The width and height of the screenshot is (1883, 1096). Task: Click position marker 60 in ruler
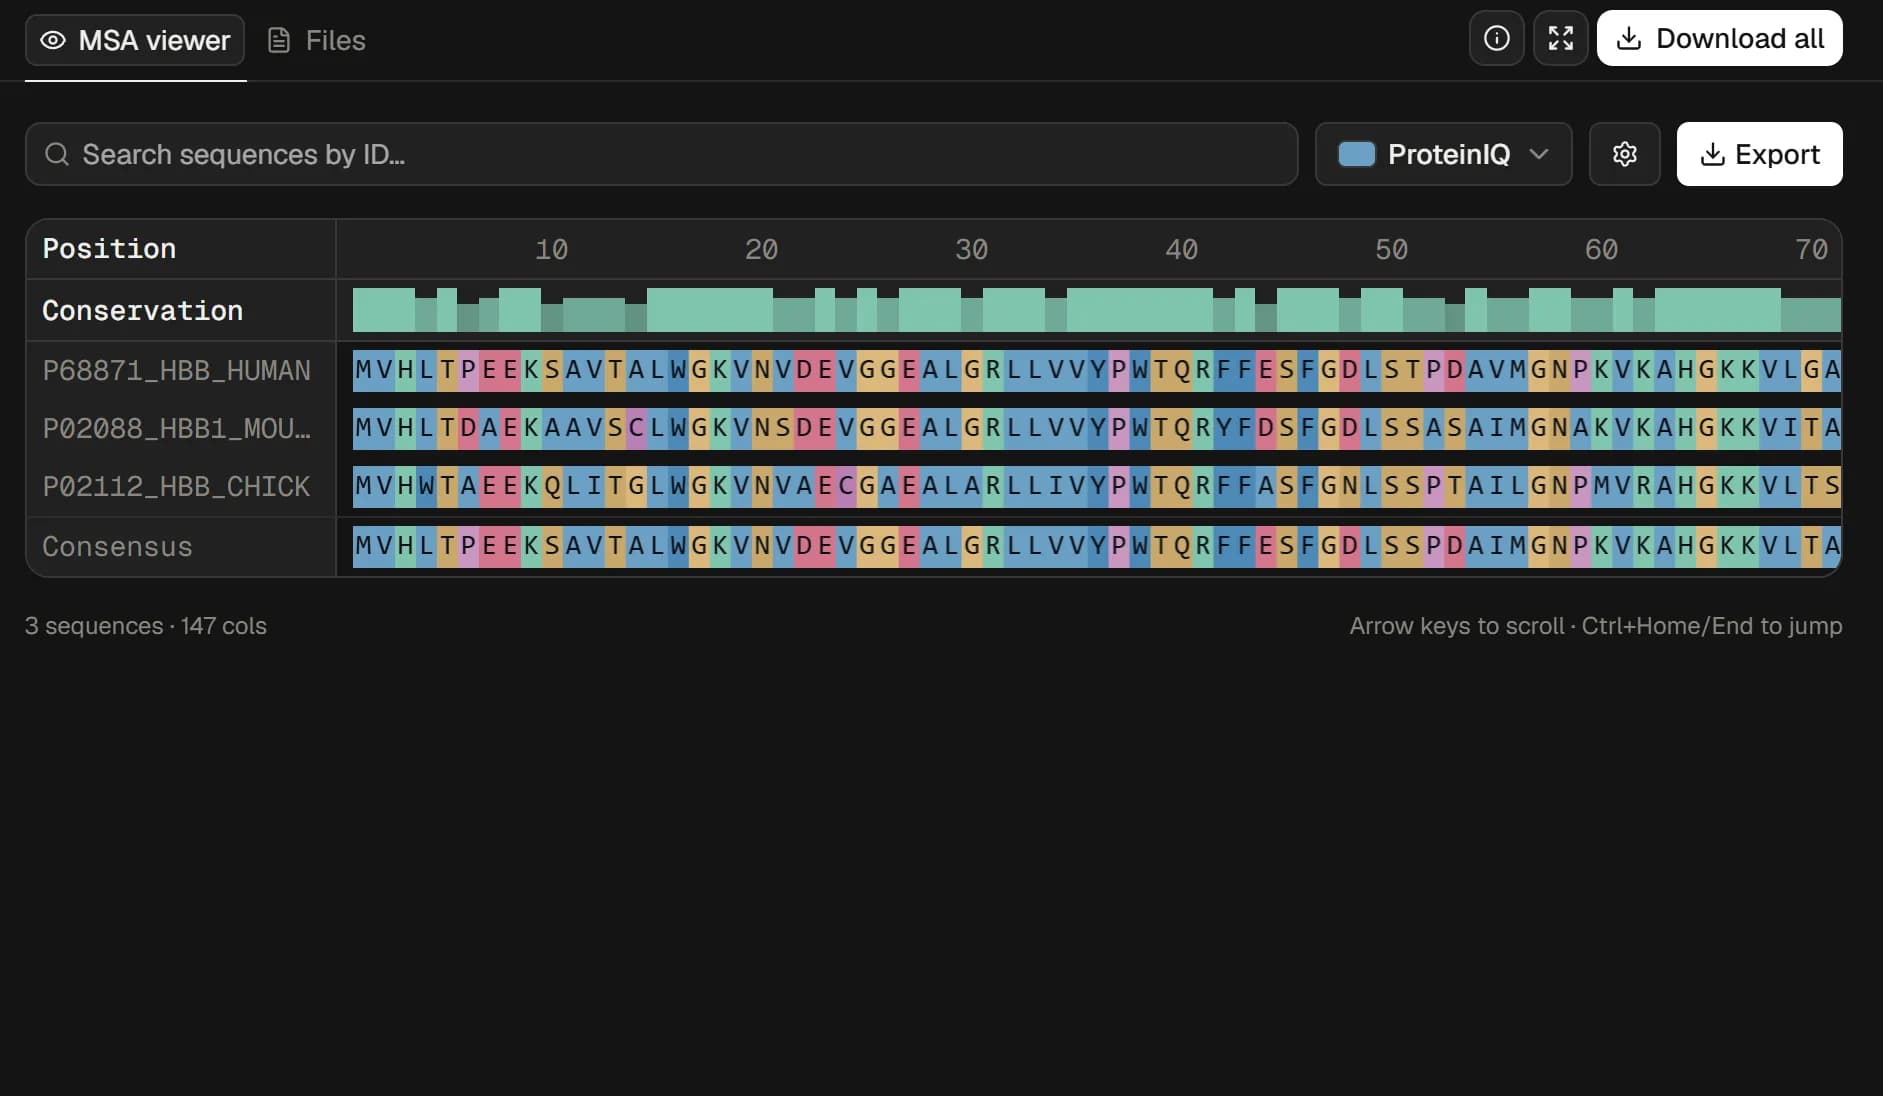(1601, 250)
